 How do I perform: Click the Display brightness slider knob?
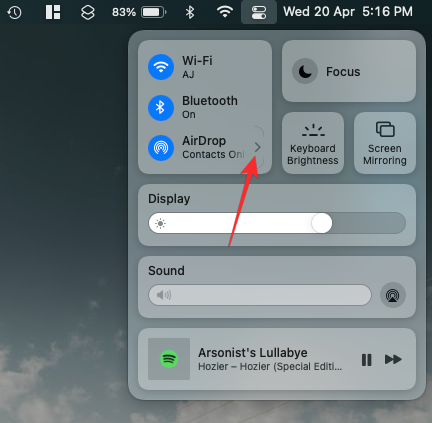pyautogui.click(x=322, y=223)
